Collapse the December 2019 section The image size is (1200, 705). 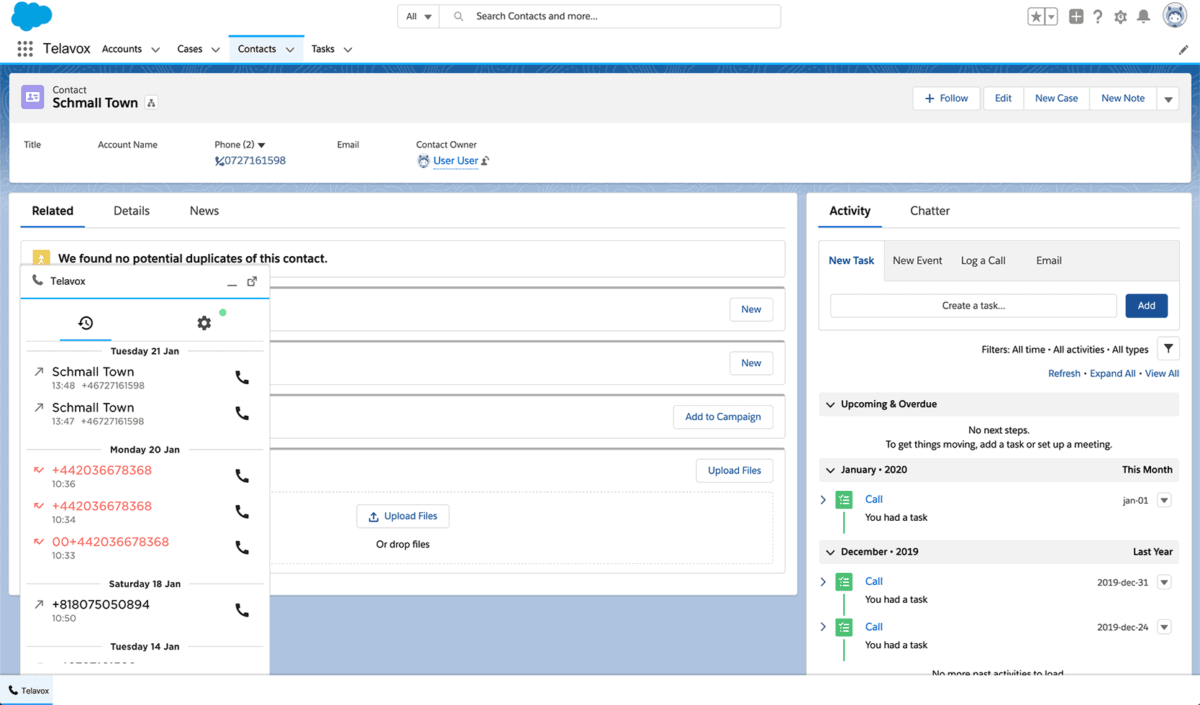[830, 552]
